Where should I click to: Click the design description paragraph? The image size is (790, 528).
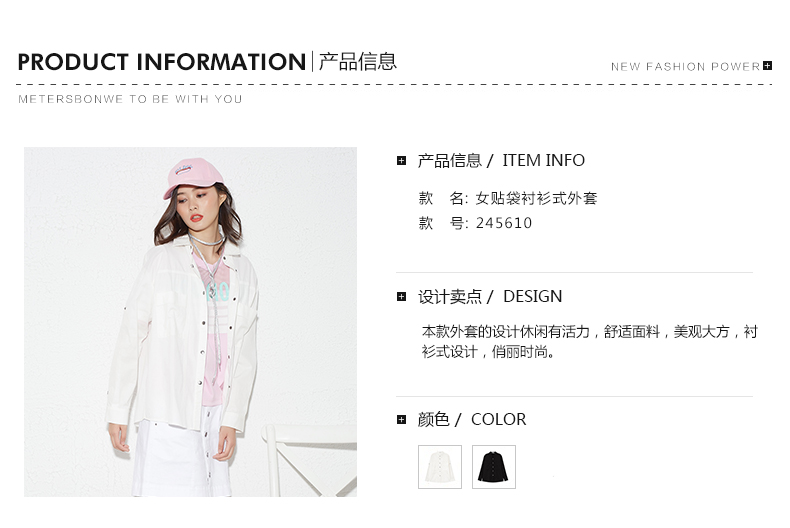[x=589, y=342]
